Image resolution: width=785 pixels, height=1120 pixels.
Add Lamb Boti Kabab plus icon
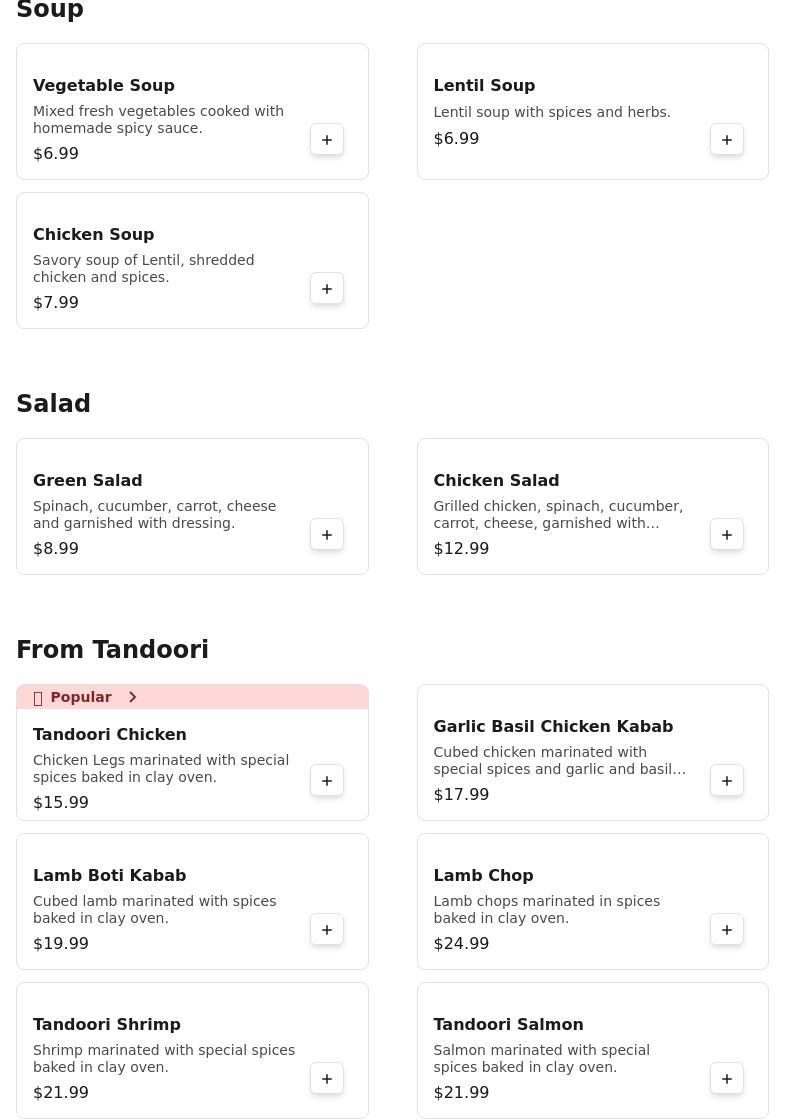[x=326, y=929]
